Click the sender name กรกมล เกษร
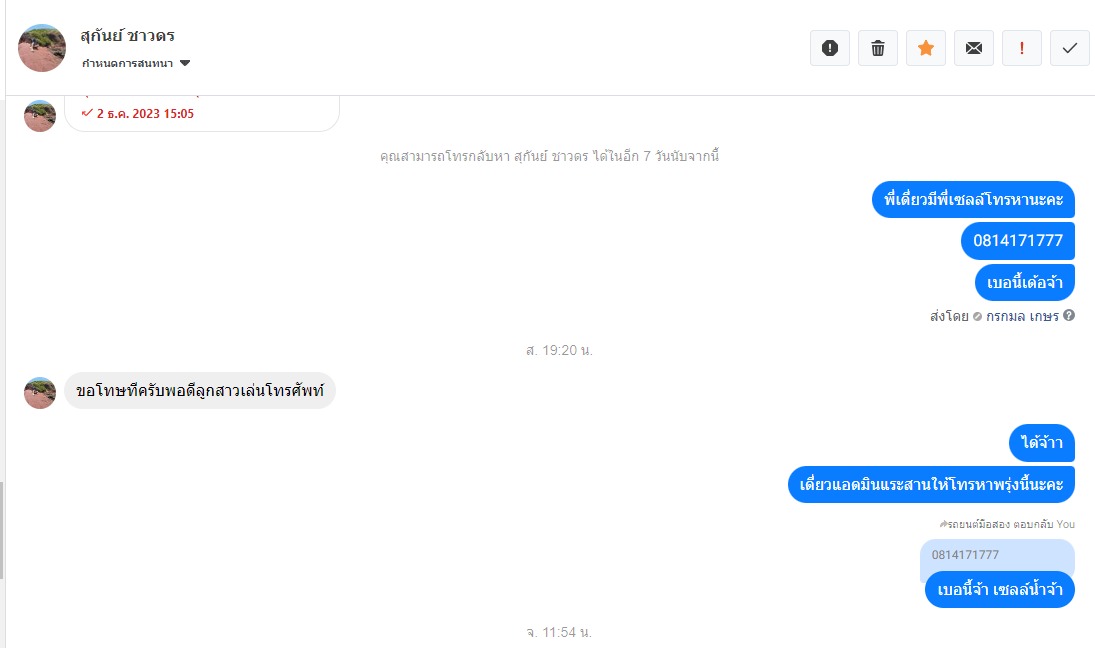 (1022, 316)
